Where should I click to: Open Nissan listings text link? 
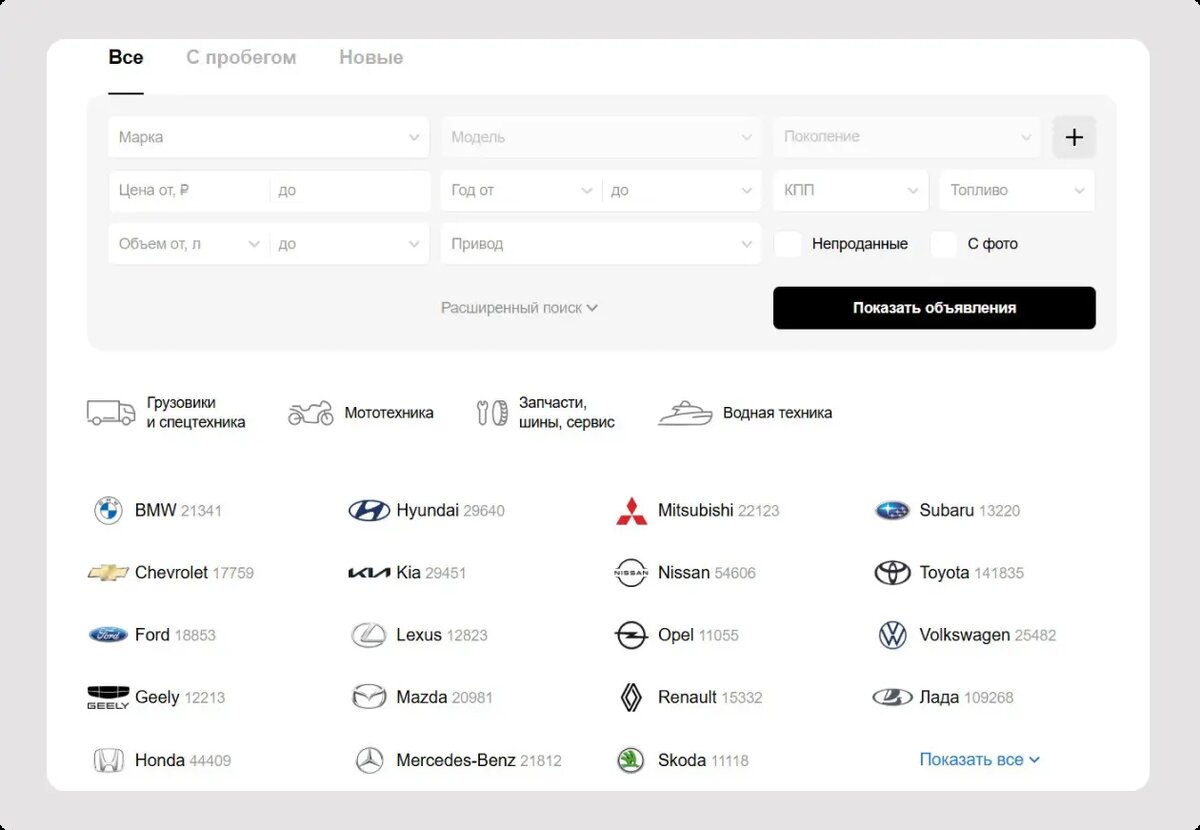684,573
